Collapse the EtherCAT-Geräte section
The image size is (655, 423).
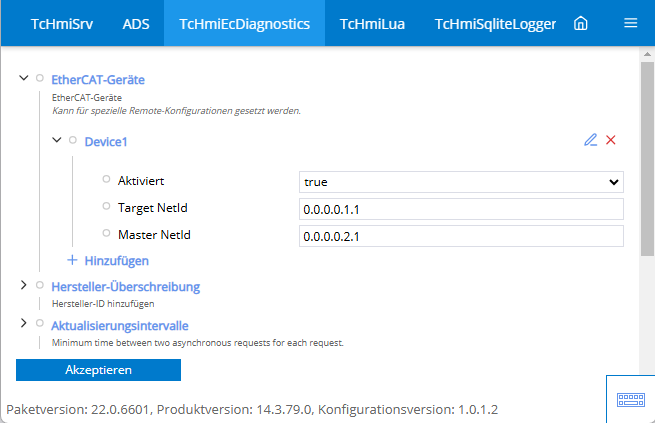(23, 78)
